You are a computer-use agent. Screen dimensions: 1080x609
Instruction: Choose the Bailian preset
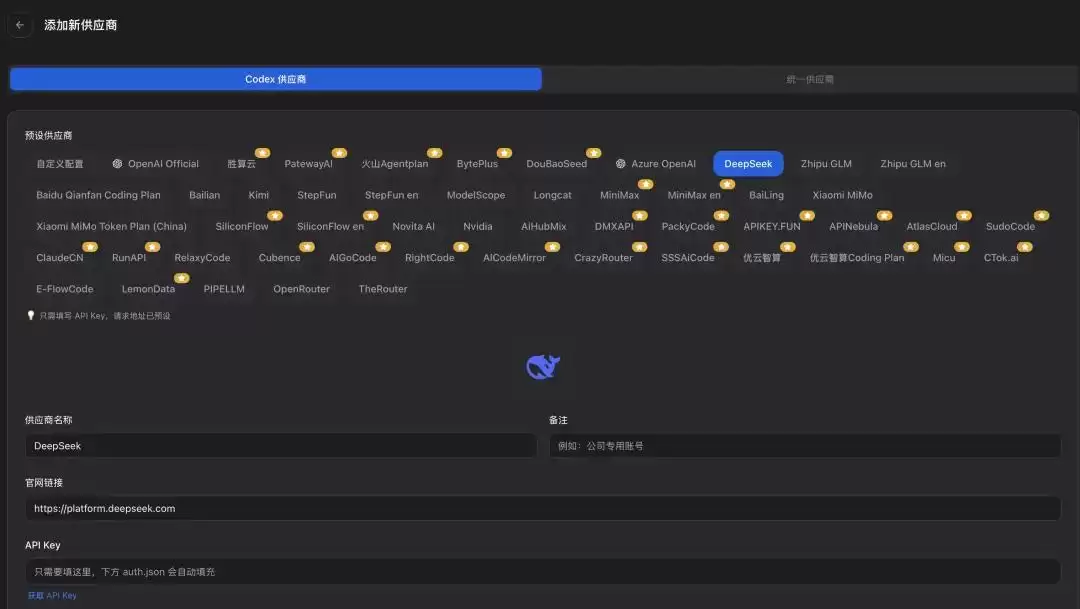[x=205, y=195]
